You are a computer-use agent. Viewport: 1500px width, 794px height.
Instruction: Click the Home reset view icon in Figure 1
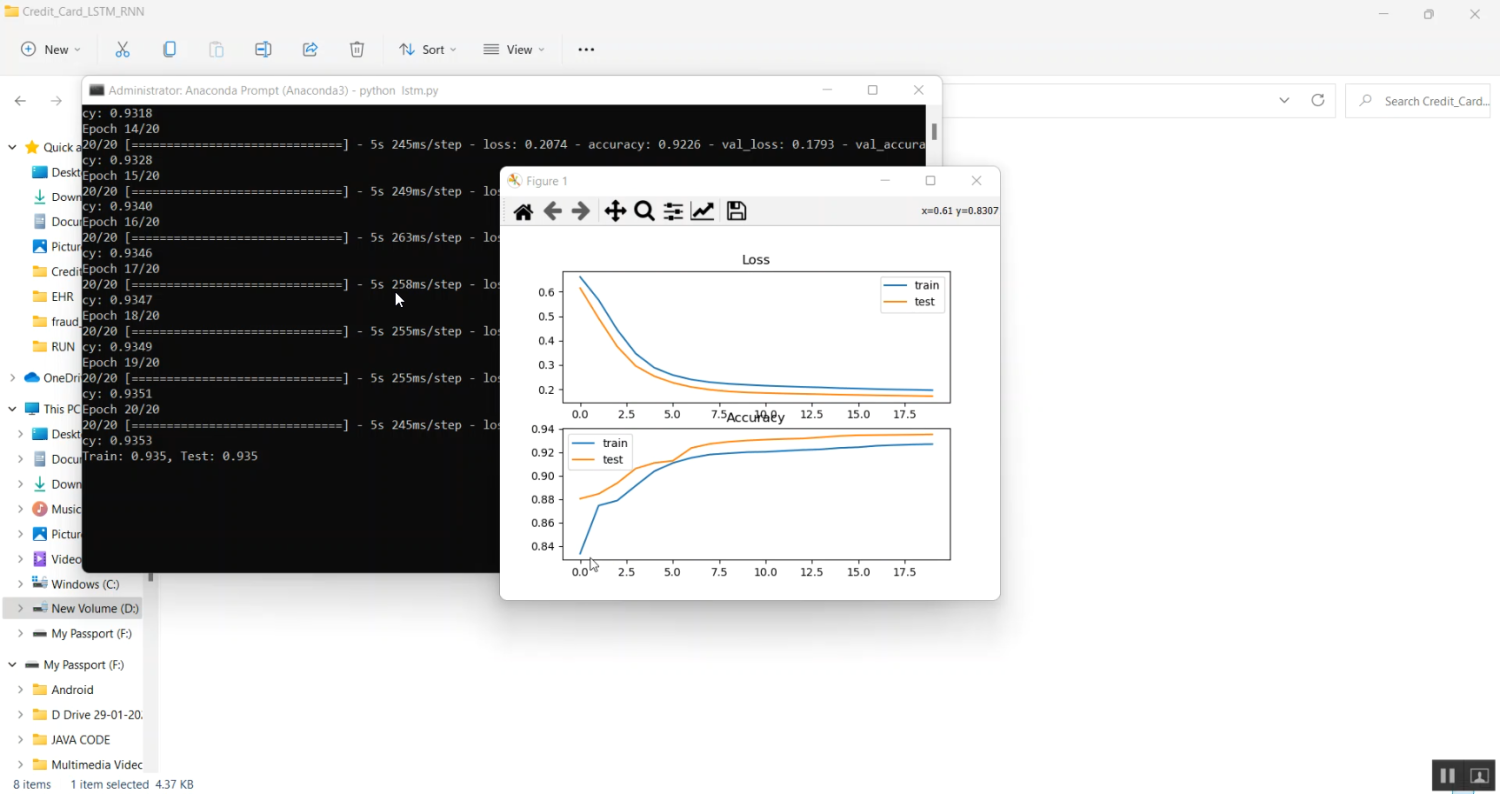coord(523,211)
